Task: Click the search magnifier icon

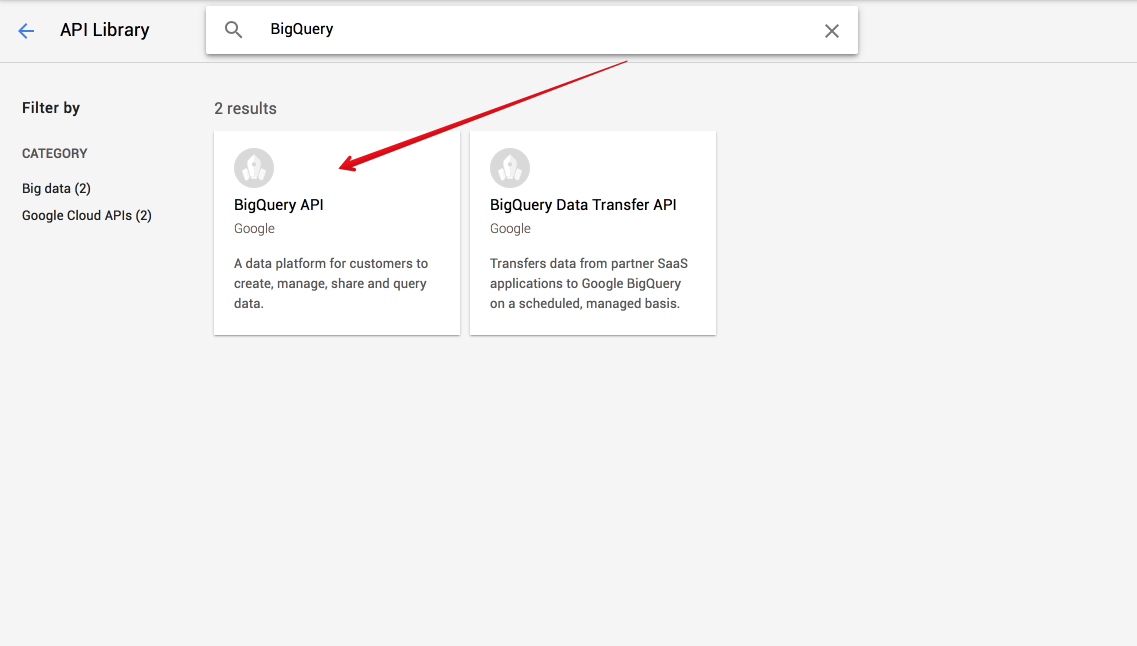Action: coord(233,30)
